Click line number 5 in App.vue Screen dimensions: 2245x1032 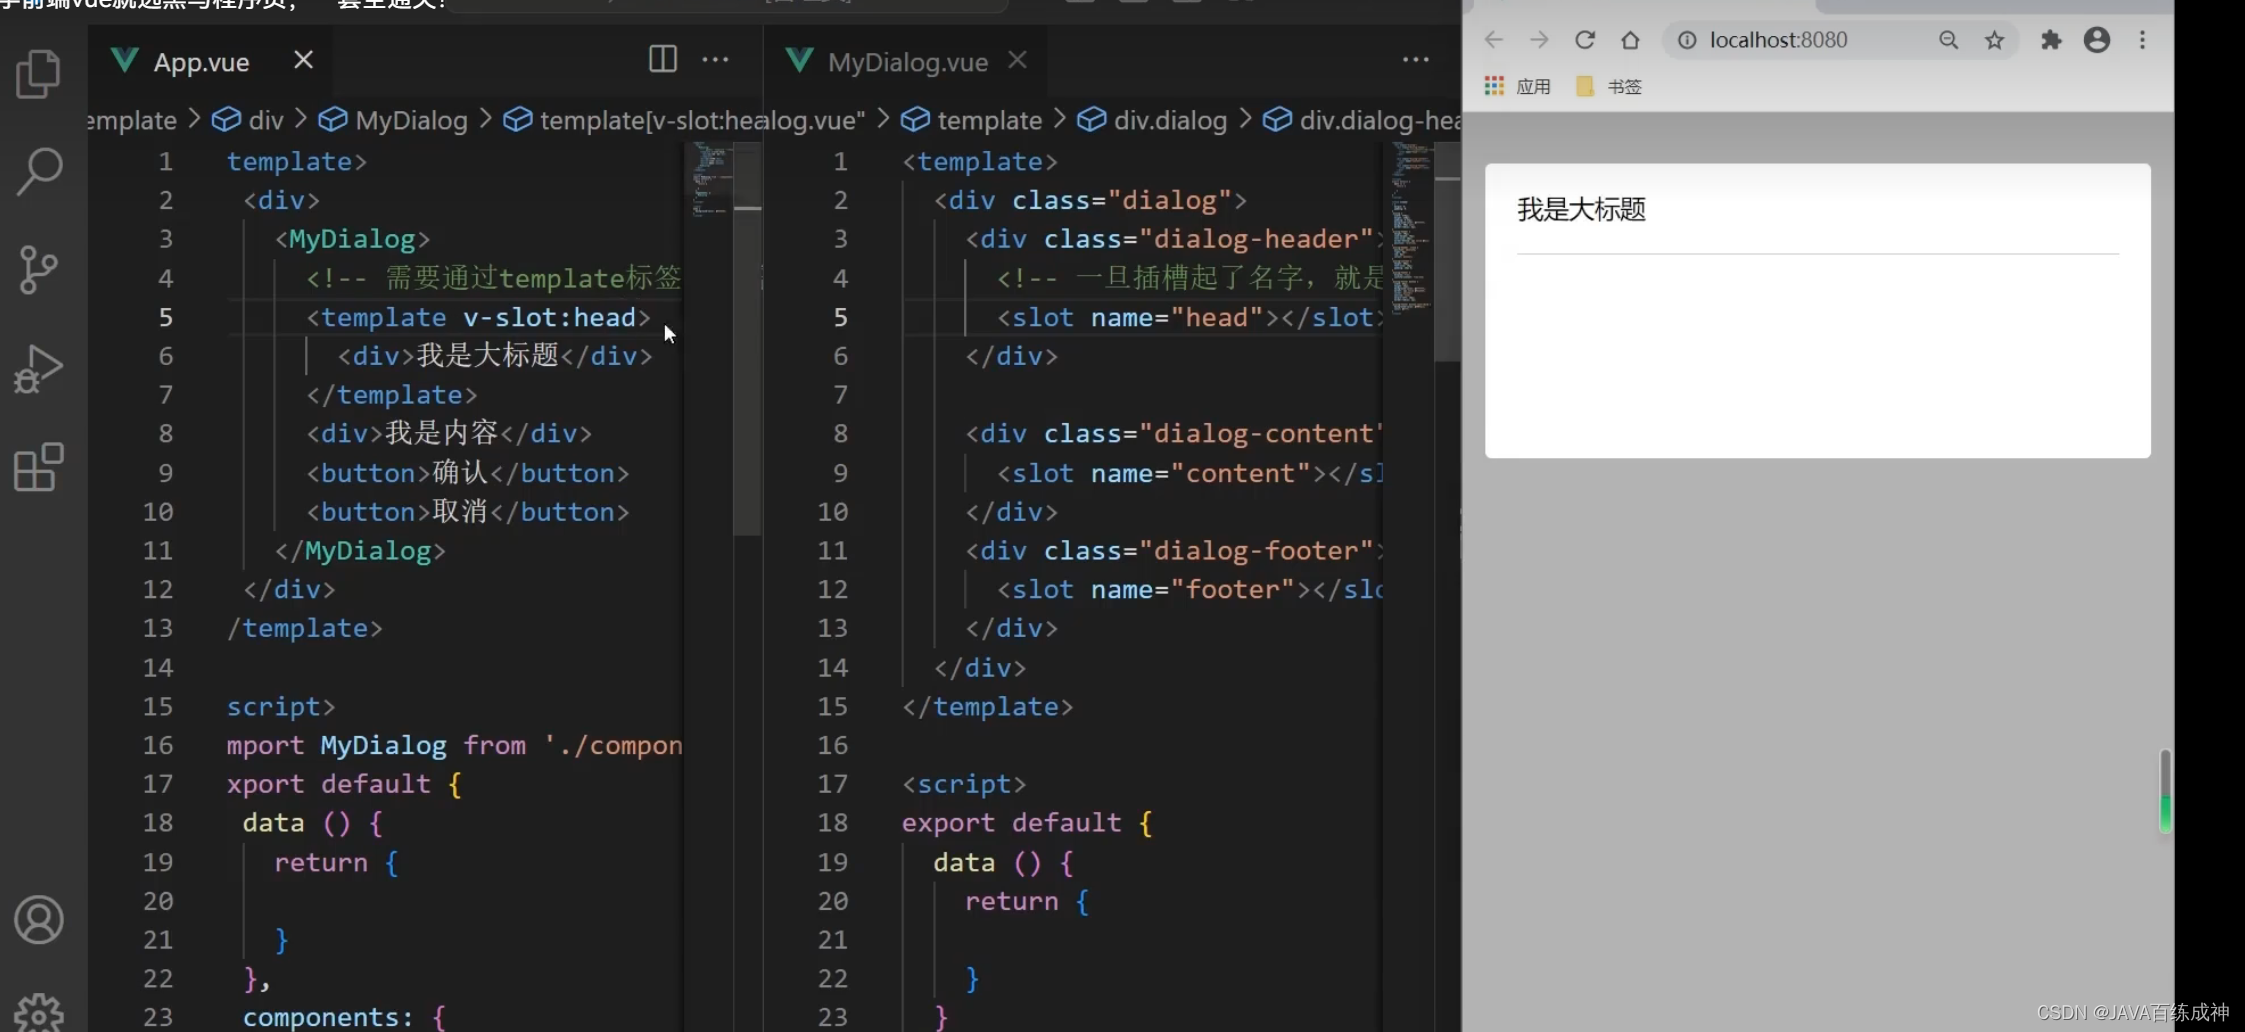[x=165, y=317]
